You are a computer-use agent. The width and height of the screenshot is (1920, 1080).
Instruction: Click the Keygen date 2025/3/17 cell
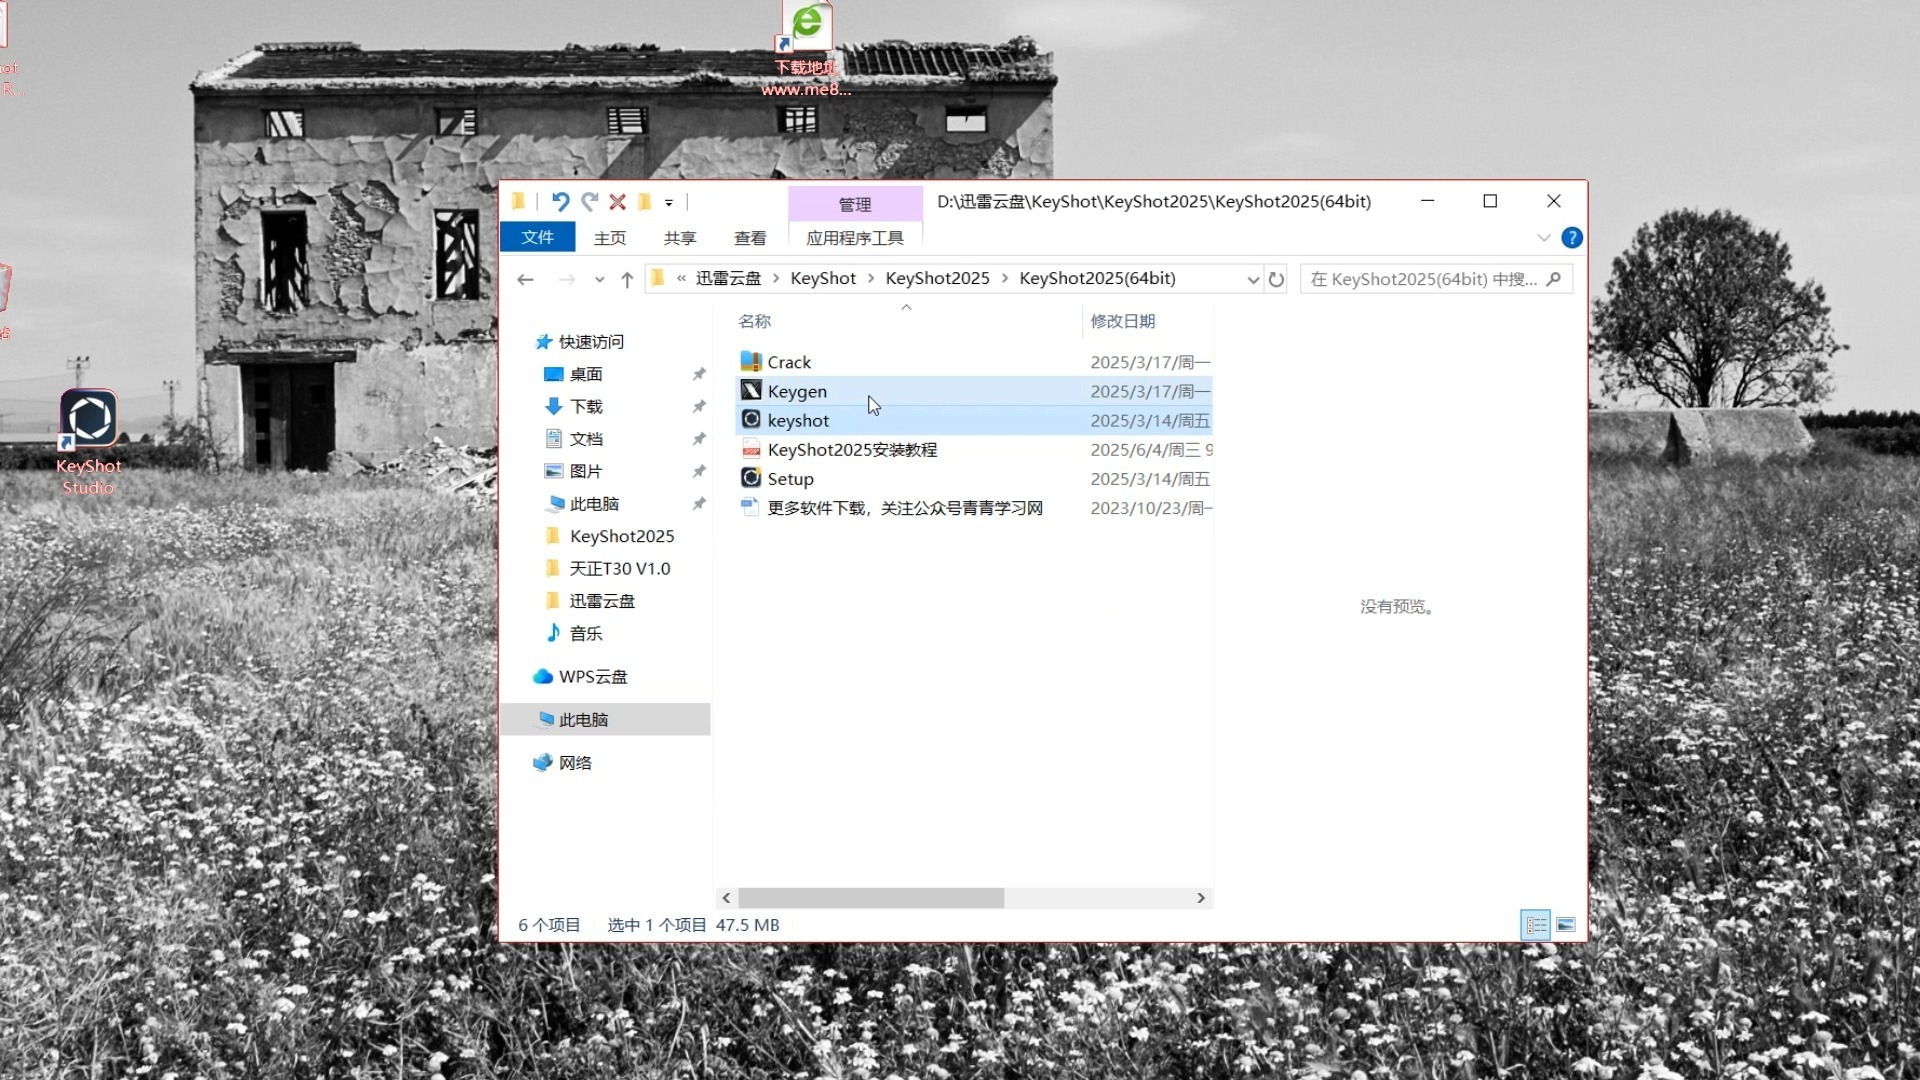click(x=1150, y=391)
